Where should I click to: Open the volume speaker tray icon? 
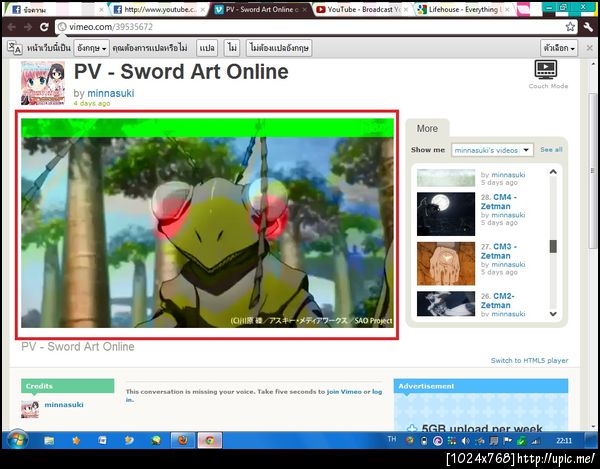point(466,441)
